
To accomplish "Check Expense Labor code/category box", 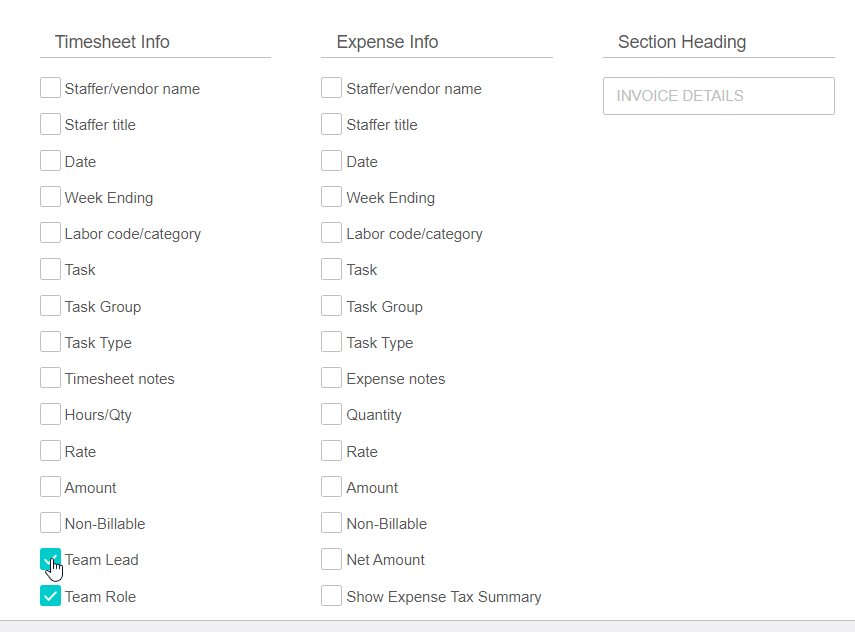I will [332, 233].
